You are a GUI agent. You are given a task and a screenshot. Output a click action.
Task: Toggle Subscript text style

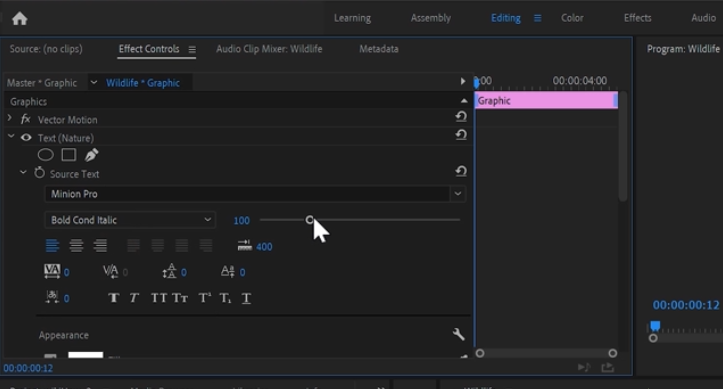coord(225,298)
